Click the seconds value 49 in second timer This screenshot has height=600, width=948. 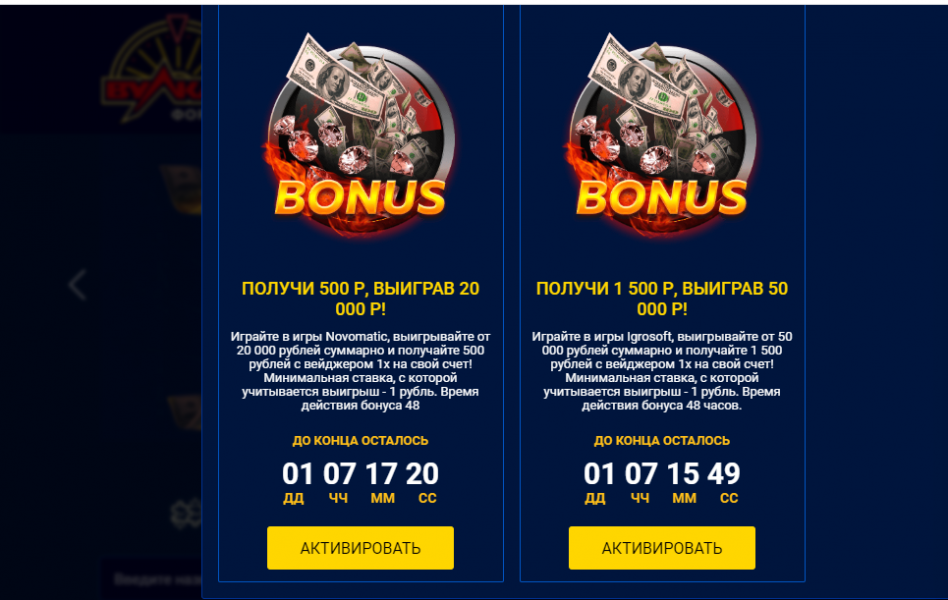[724, 474]
